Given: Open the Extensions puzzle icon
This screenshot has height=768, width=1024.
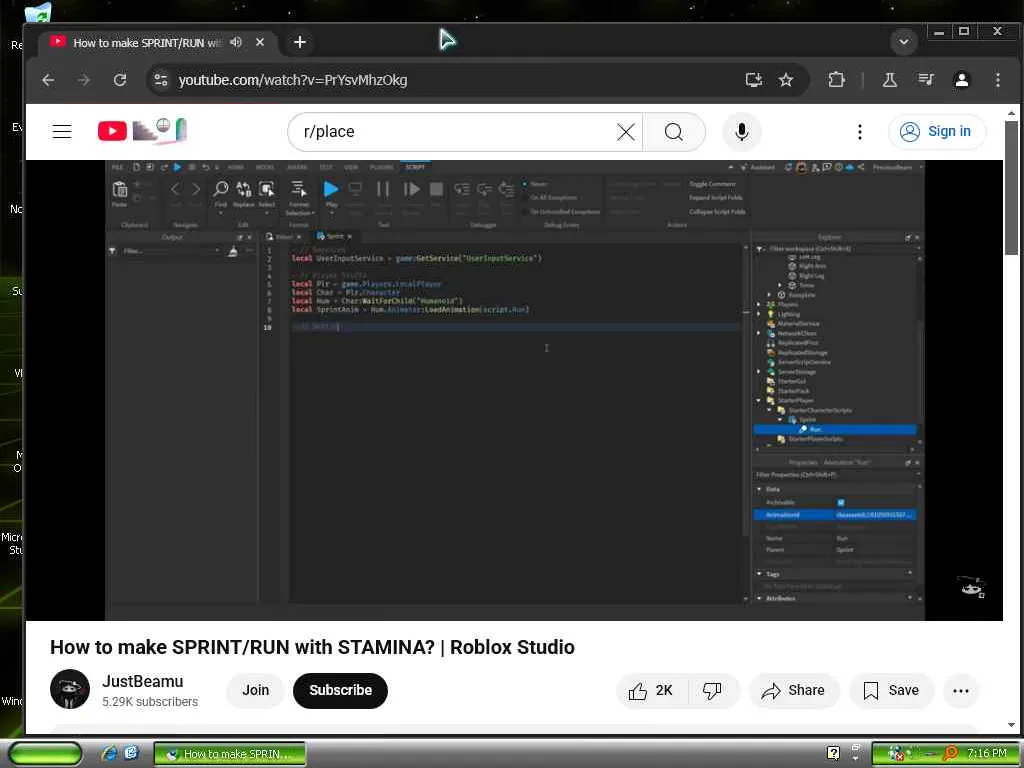Looking at the screenshot, I should point(836,80).
